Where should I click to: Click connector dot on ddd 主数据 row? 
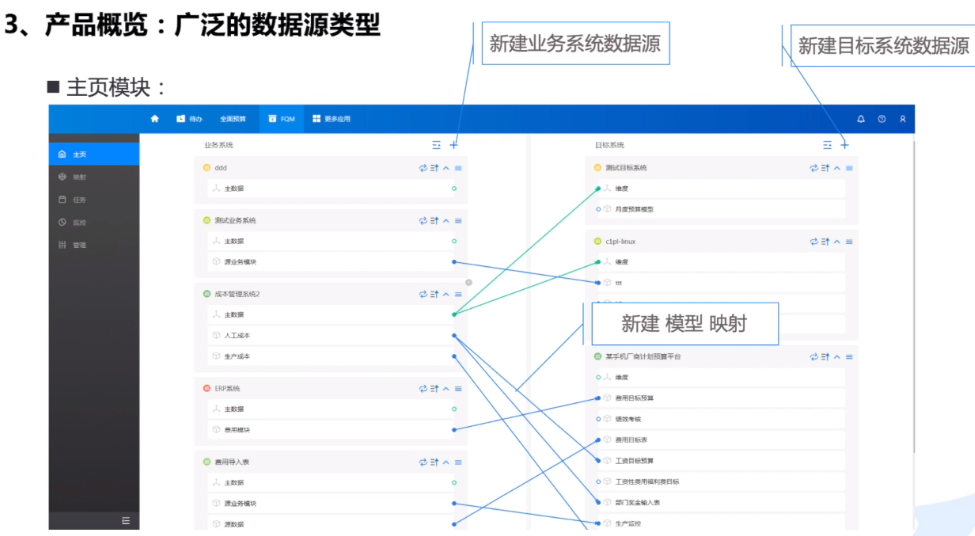[454, 188]
